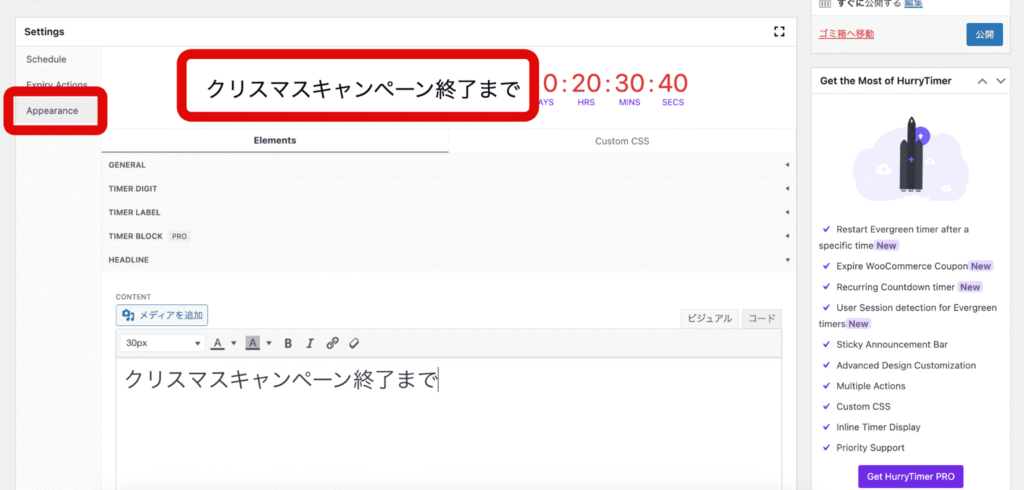This screenshot has width=1024, height=490.
Task: Choose background color with highlighted A icon
Action: pos(253,343)
